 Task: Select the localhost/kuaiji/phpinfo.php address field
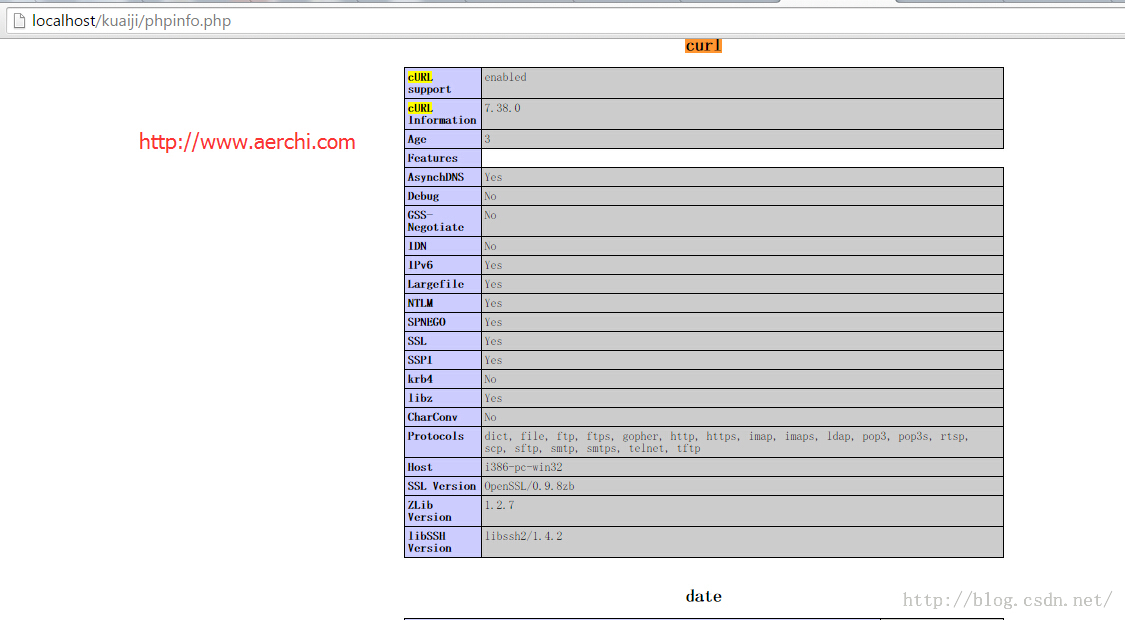pos(565,21)
